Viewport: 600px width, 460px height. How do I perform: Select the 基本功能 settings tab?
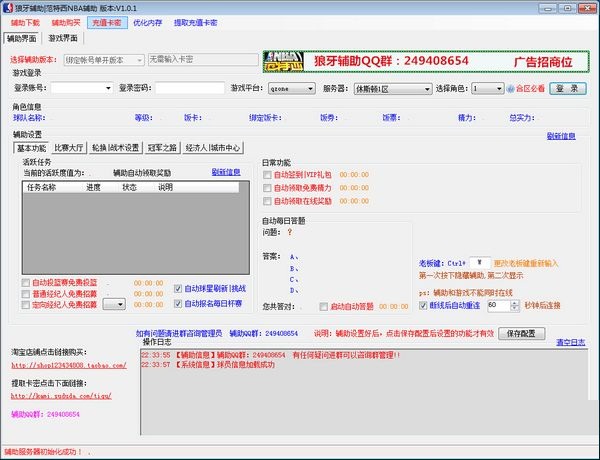(31, 148)
